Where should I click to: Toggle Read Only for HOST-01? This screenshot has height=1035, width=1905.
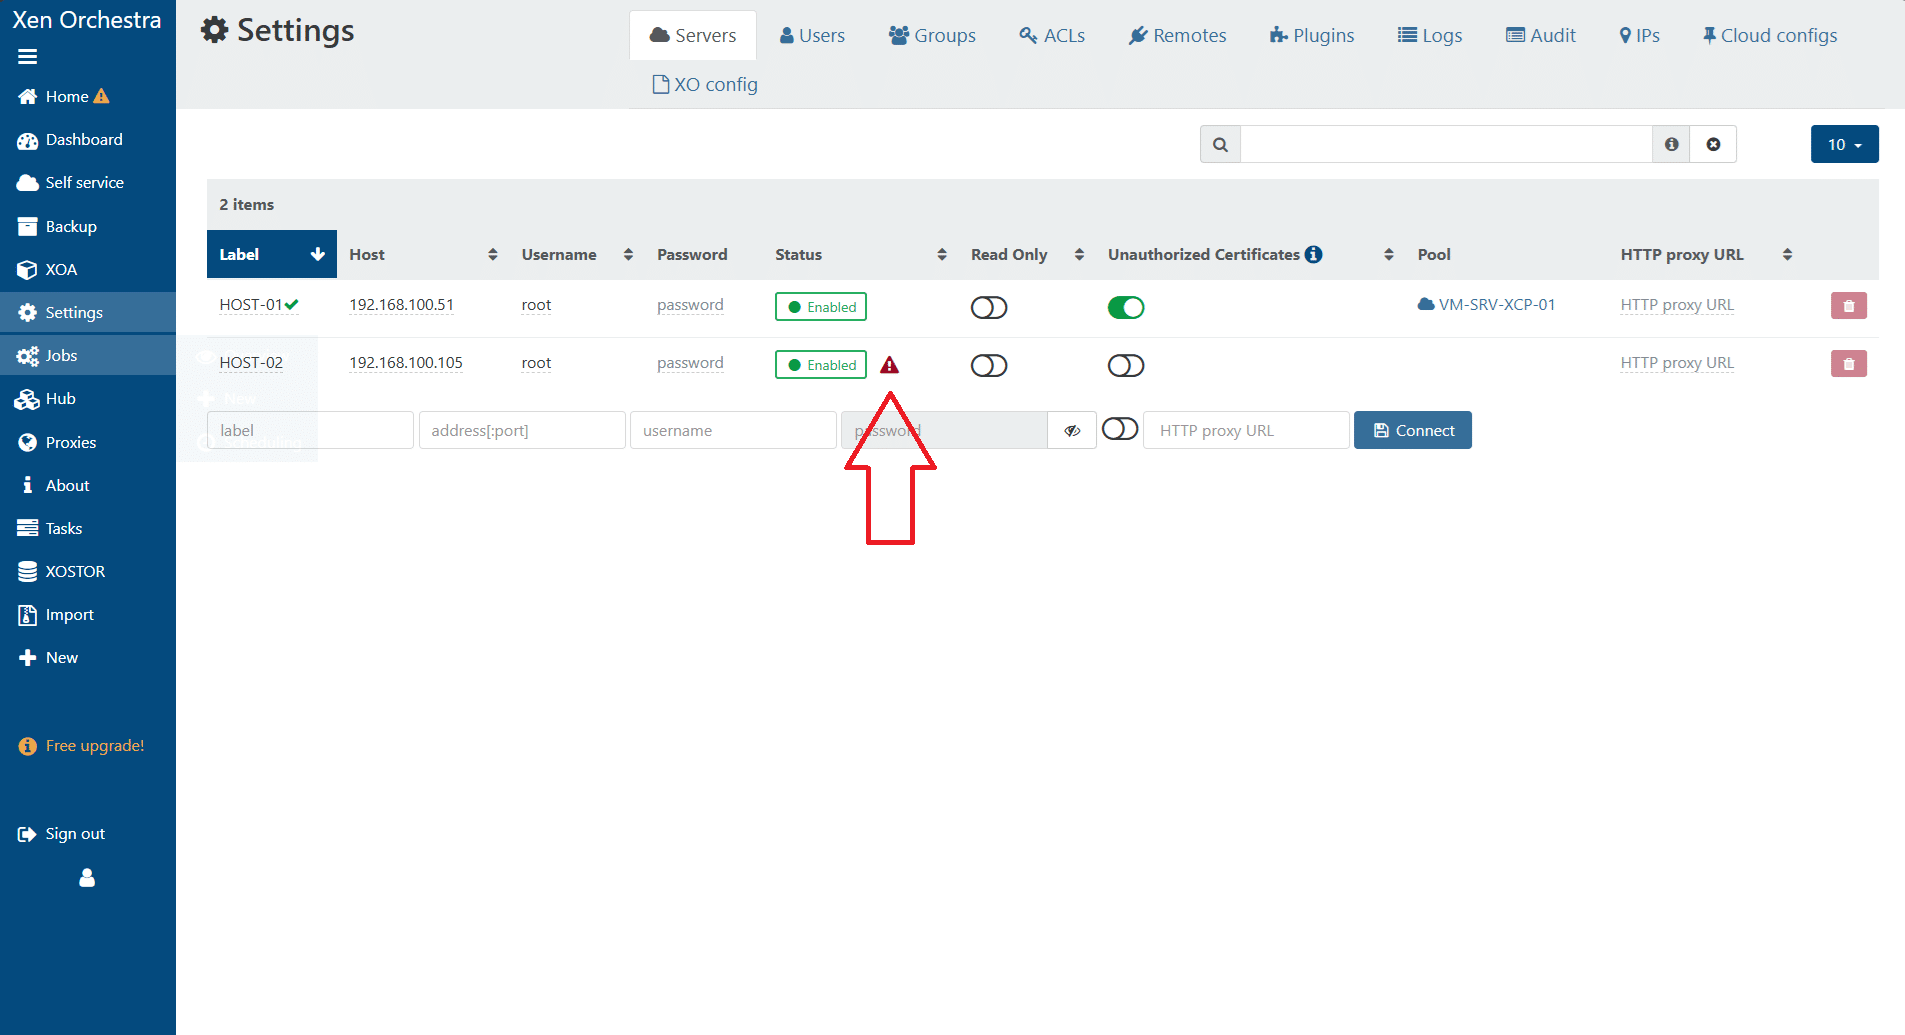(x=989, y=307)
